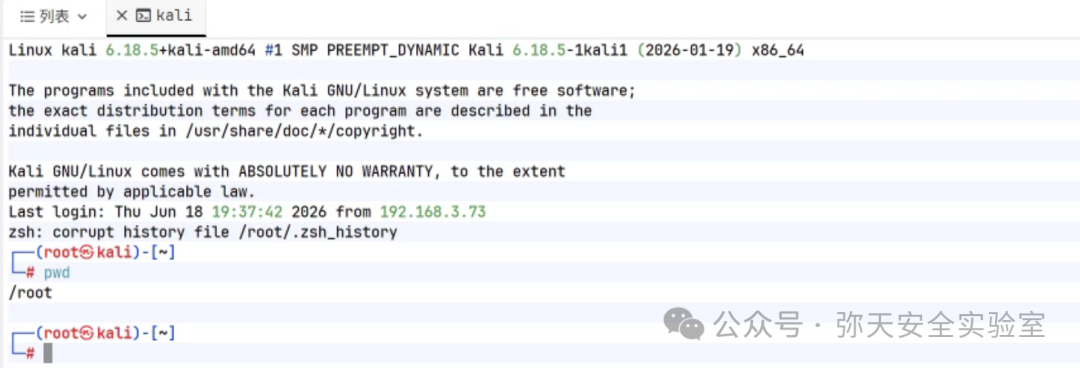Viewport: 1080px width, 368px height.
Task: Close the kali terminal tab
Action: pos(122,16)
